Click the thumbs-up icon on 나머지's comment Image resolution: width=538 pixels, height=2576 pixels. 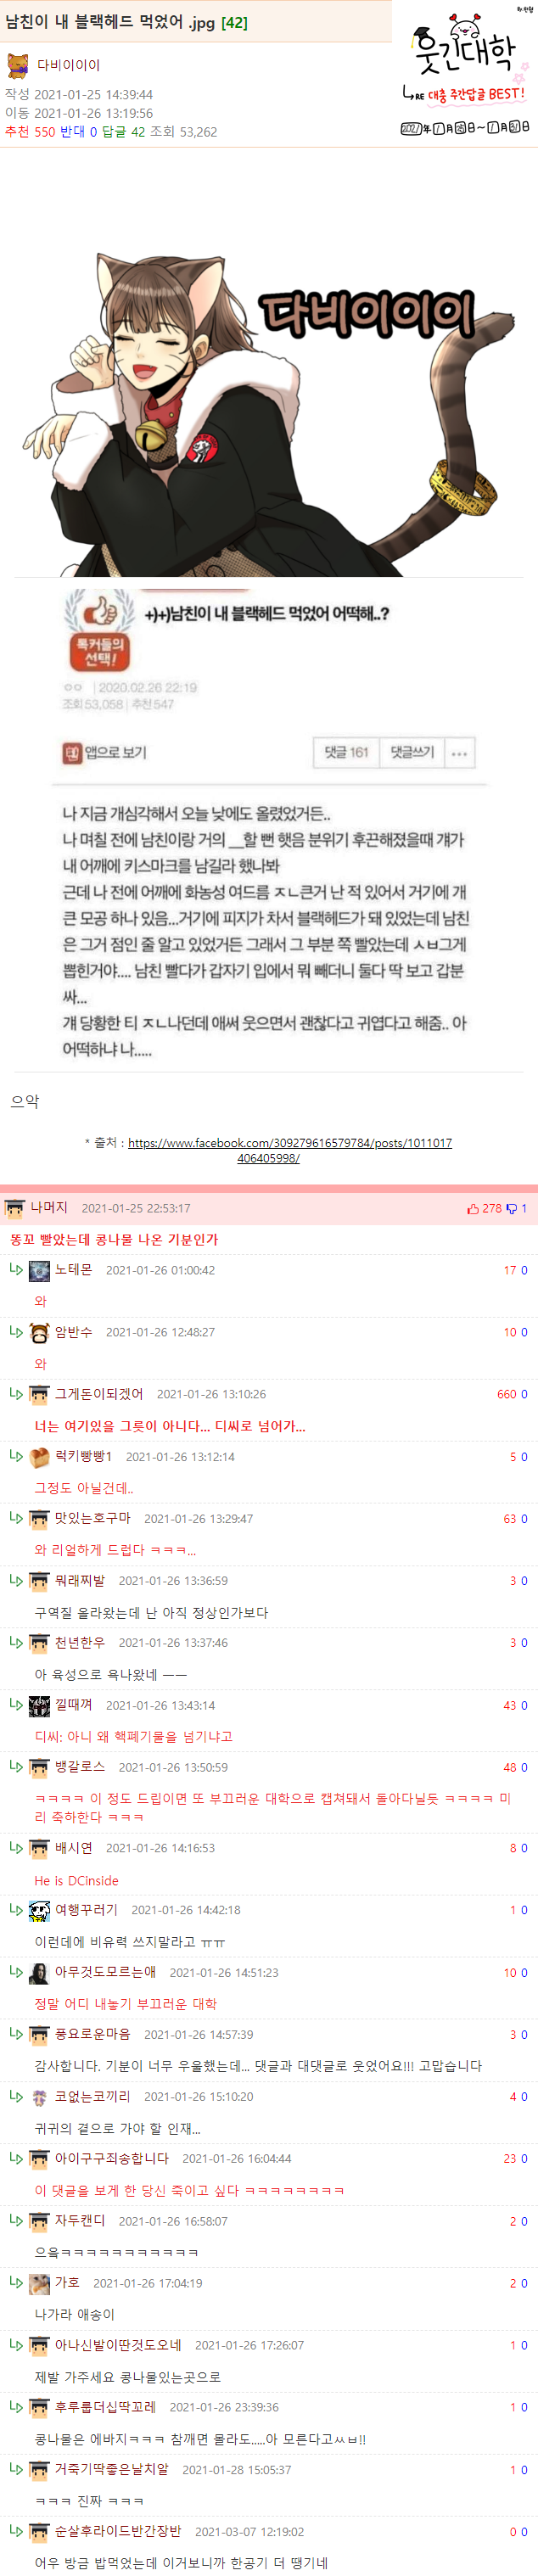[x=472, y=1208]
